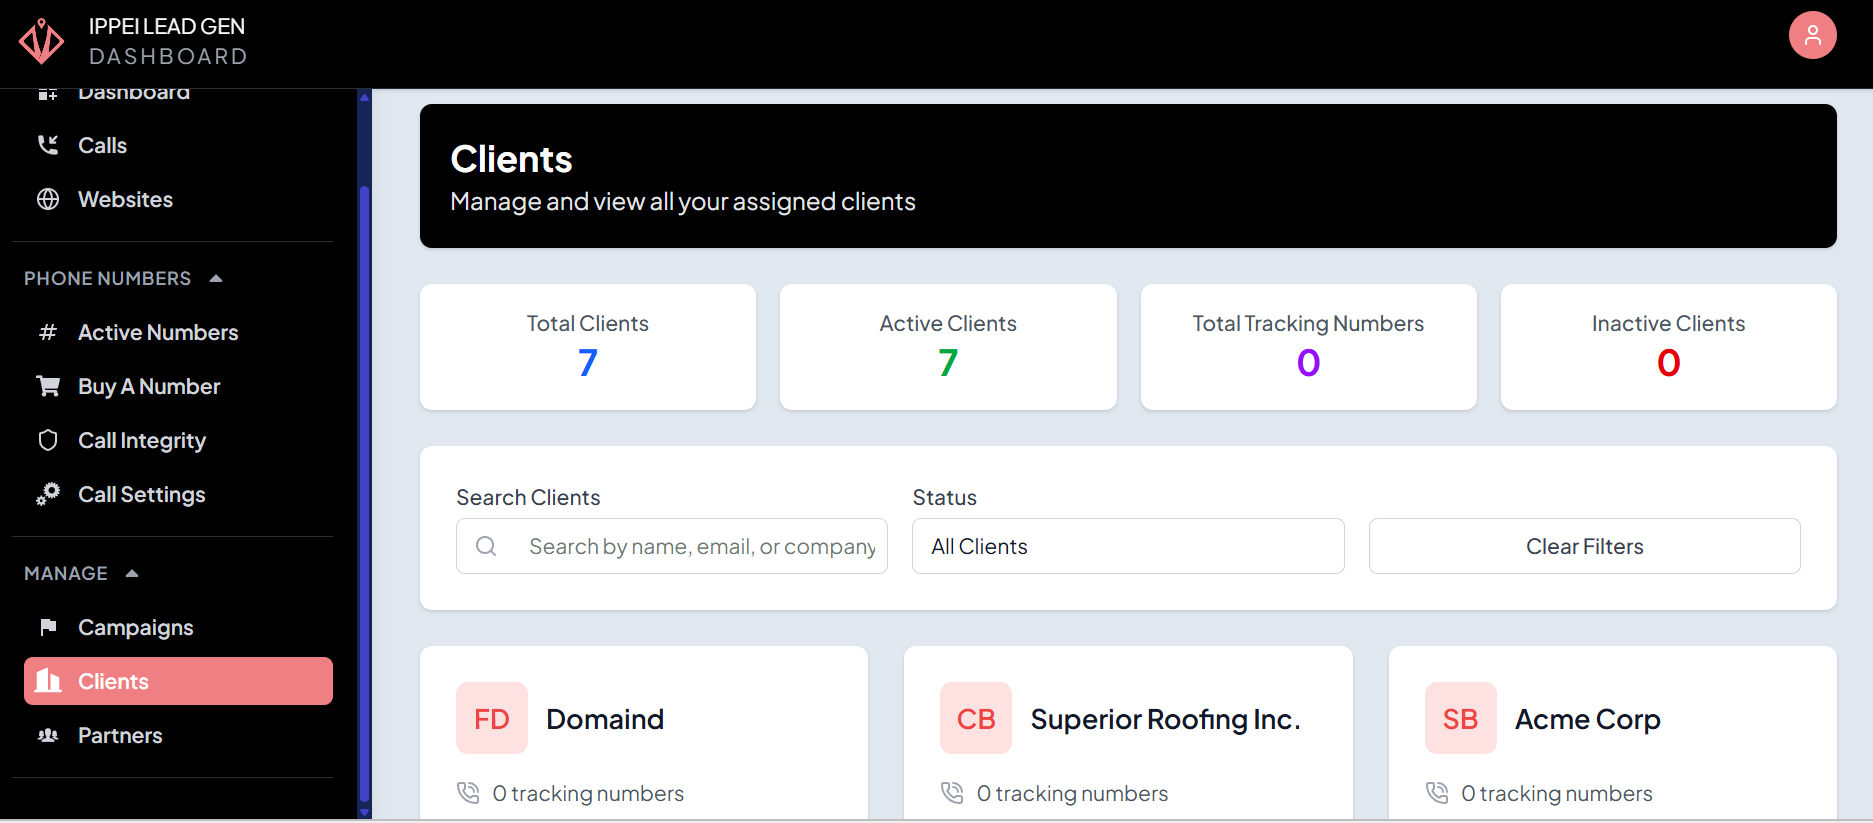Collapse the Phone Numbers section arrow
The height and width of the screenshot is (823, 1873).
216,278
